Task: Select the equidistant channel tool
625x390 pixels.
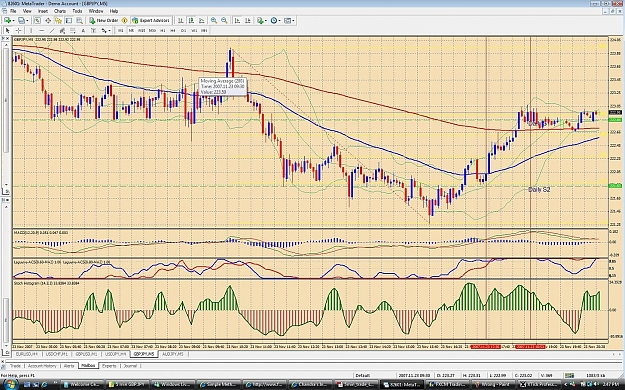Action: (62, 30)
